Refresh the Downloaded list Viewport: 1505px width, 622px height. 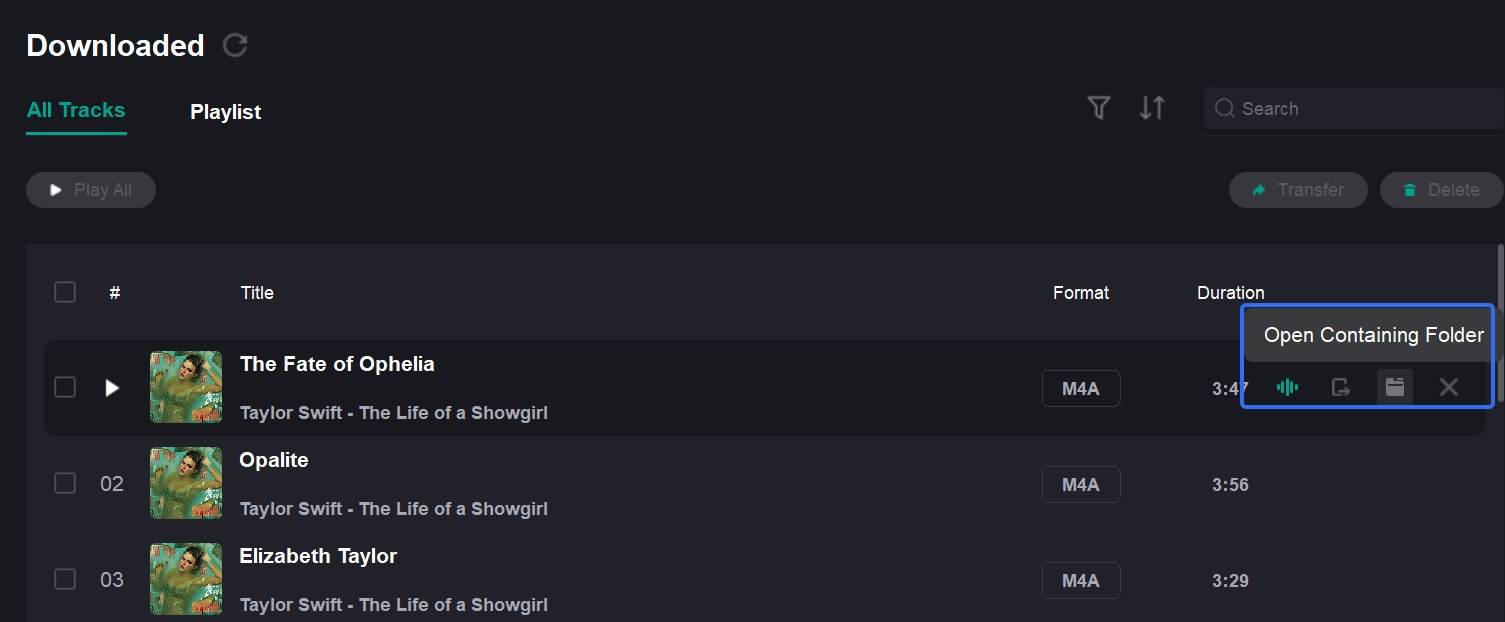236,44
